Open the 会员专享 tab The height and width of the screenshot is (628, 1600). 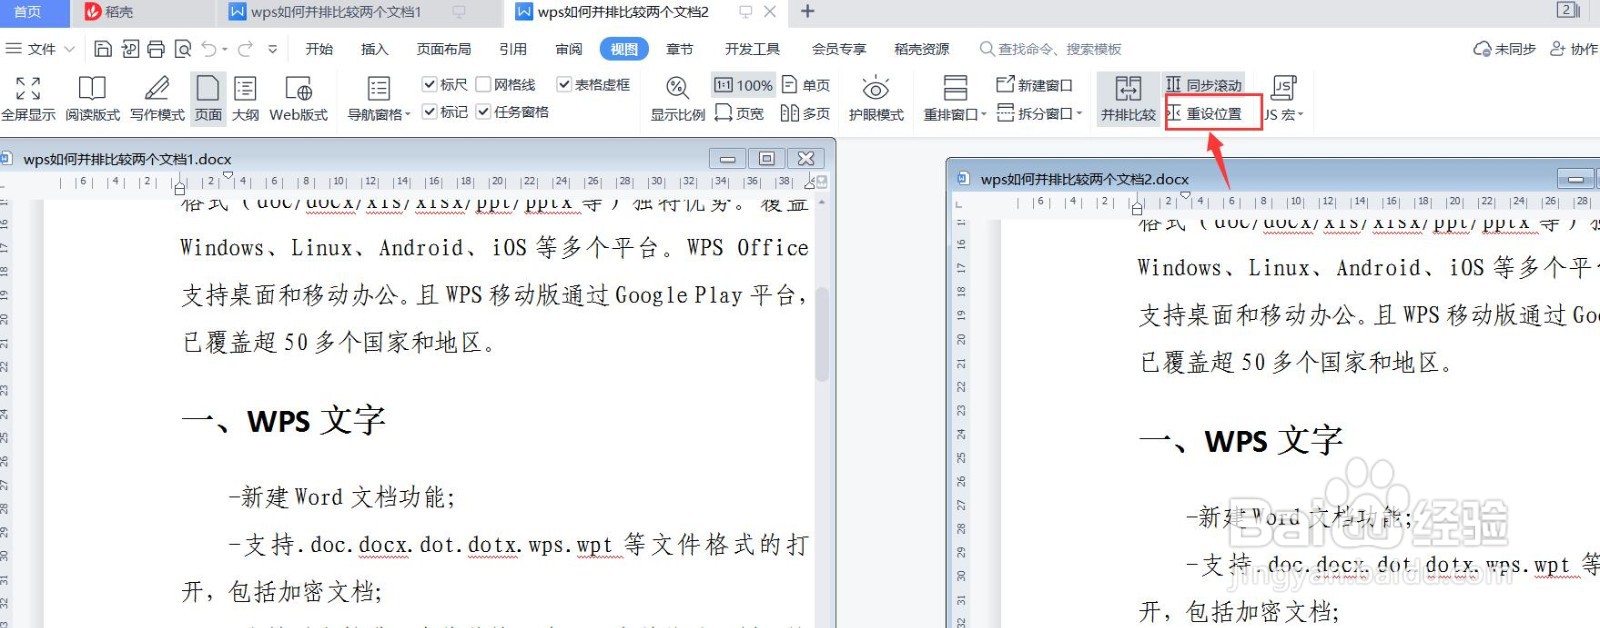[839, 48]
